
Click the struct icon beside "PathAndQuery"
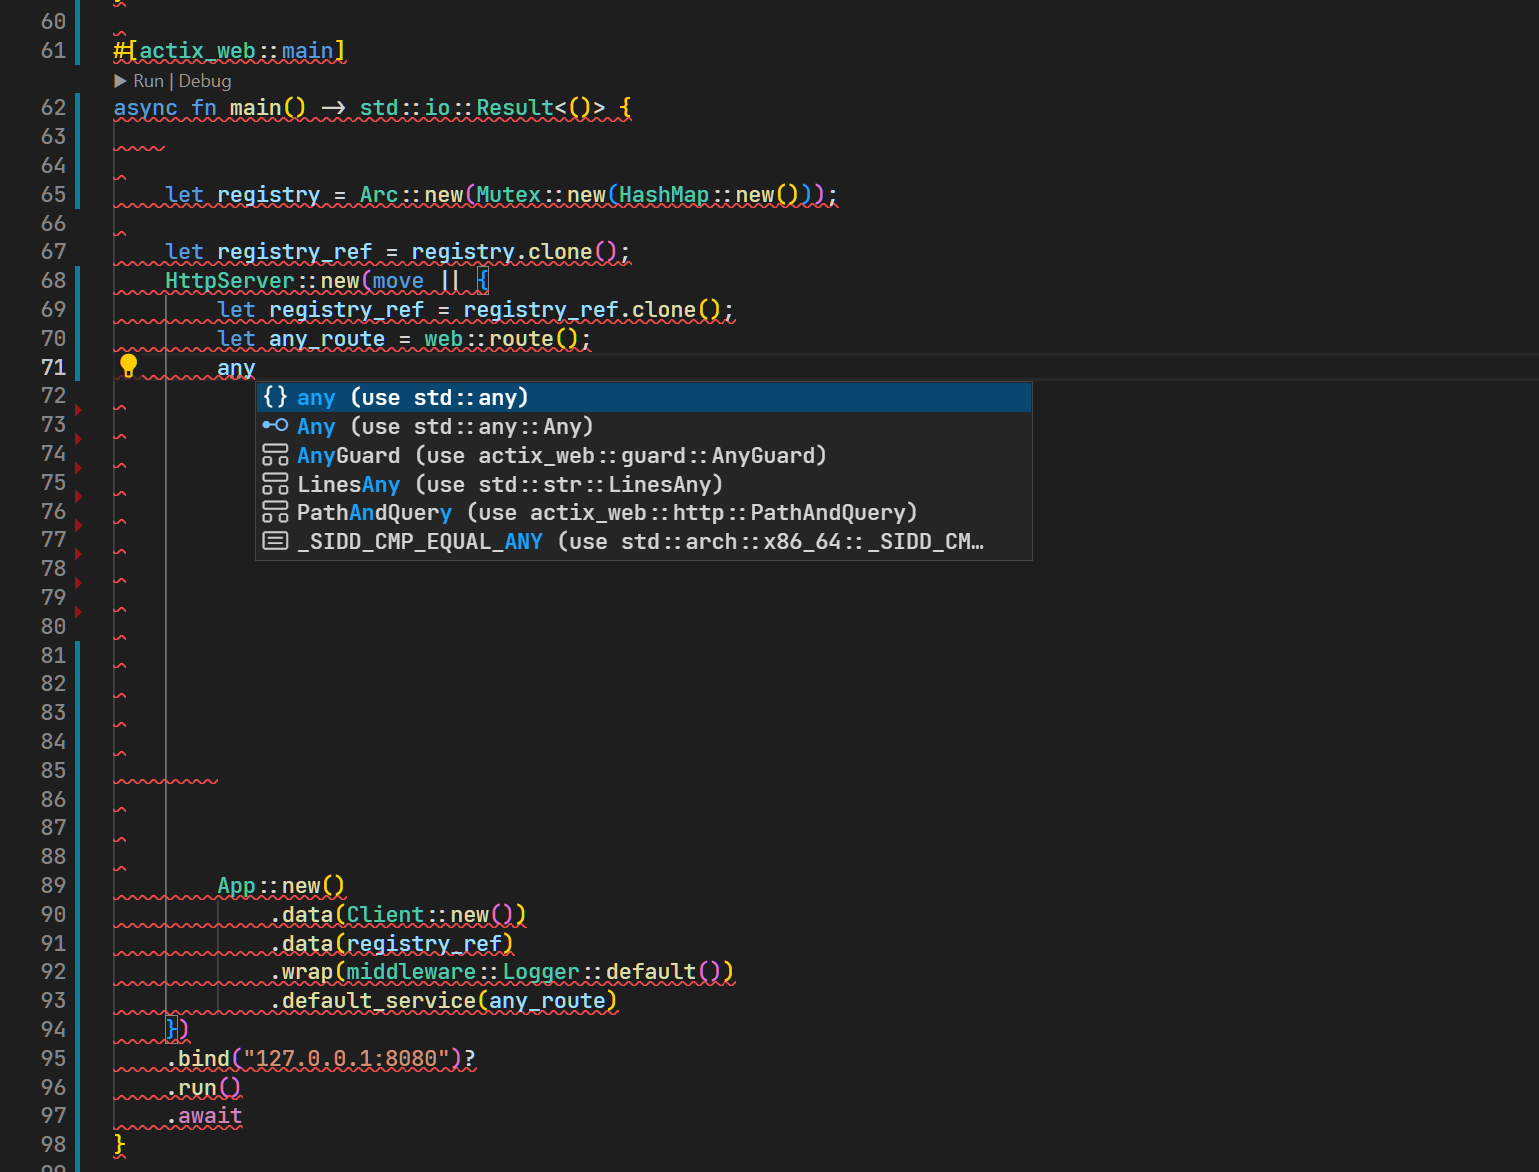click(x=274, y=512)
